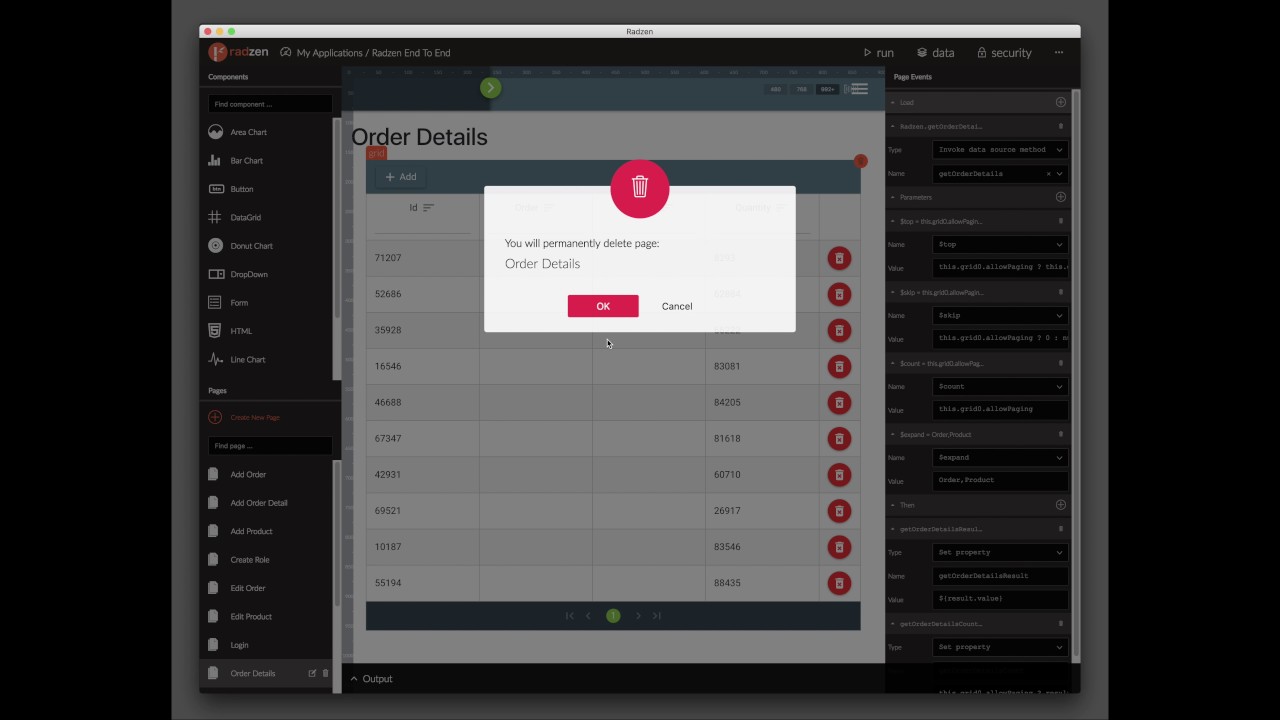This screenshot has height=720, width=1280.
Task: Open the getOrderDetails Name dropdown
Action: 1000,174
